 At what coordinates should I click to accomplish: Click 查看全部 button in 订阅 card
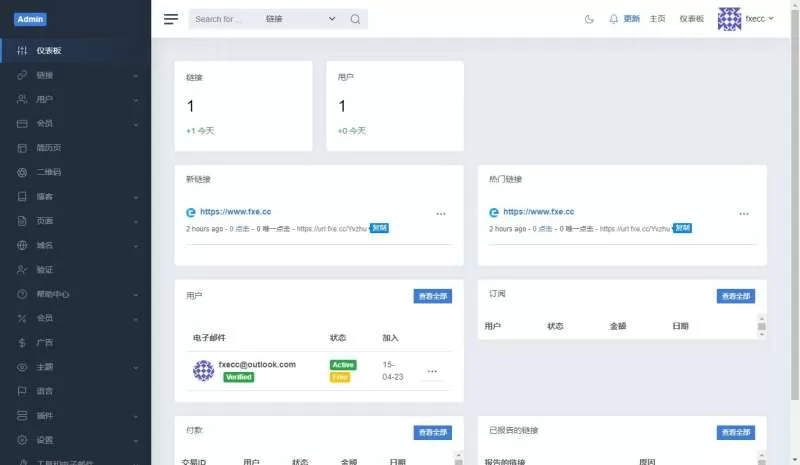[x=736, y=296]
